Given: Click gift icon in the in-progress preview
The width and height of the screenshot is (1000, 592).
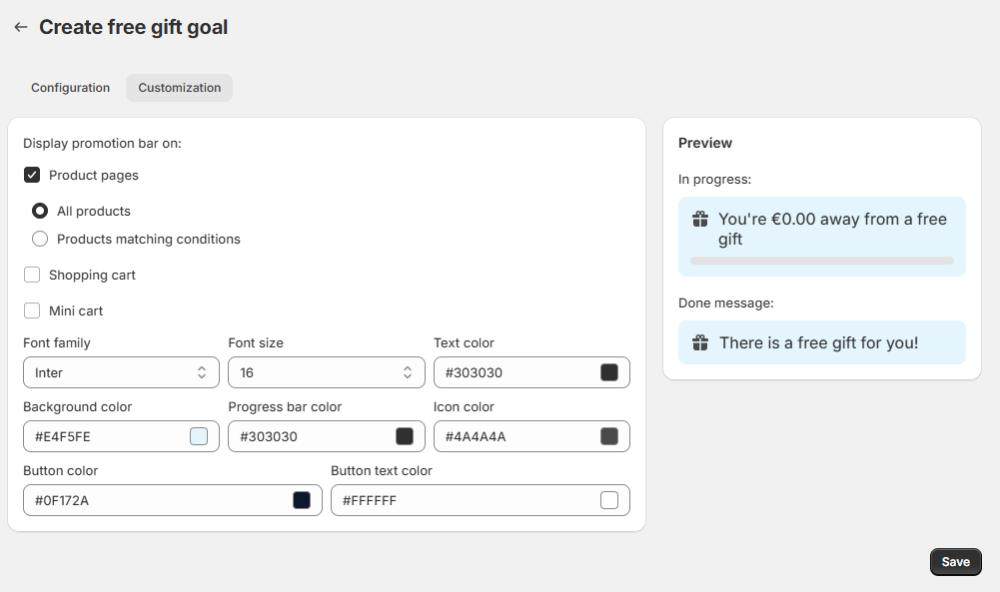Looking at the screenshot, I should [700, 219].
